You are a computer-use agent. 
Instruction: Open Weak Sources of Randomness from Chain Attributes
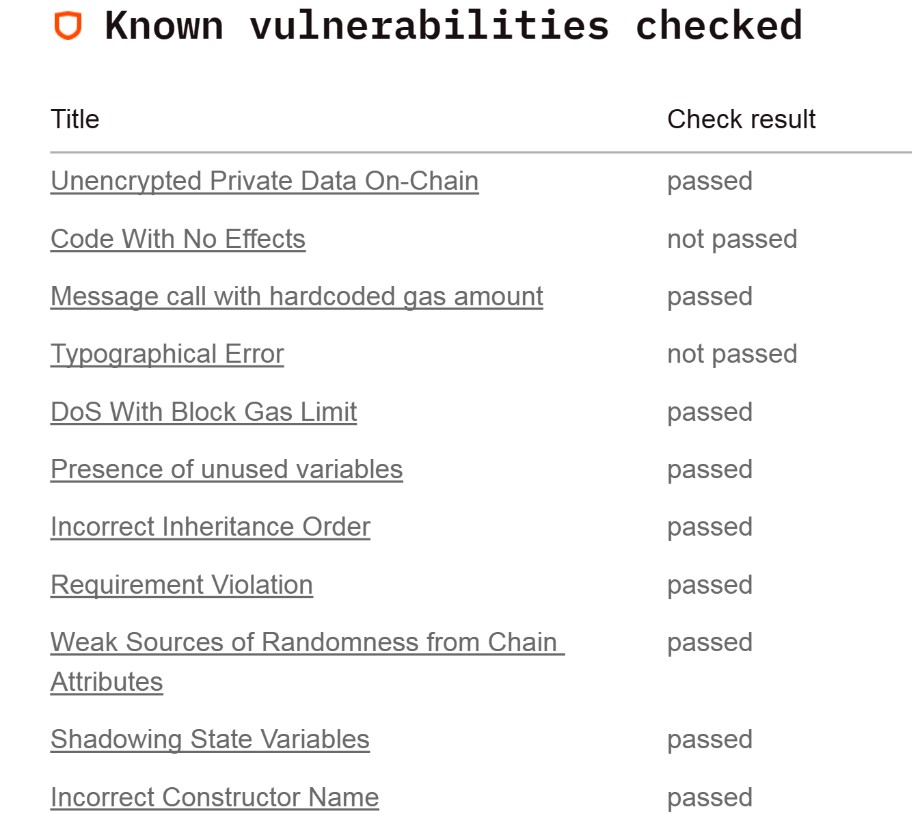(306, 642)
